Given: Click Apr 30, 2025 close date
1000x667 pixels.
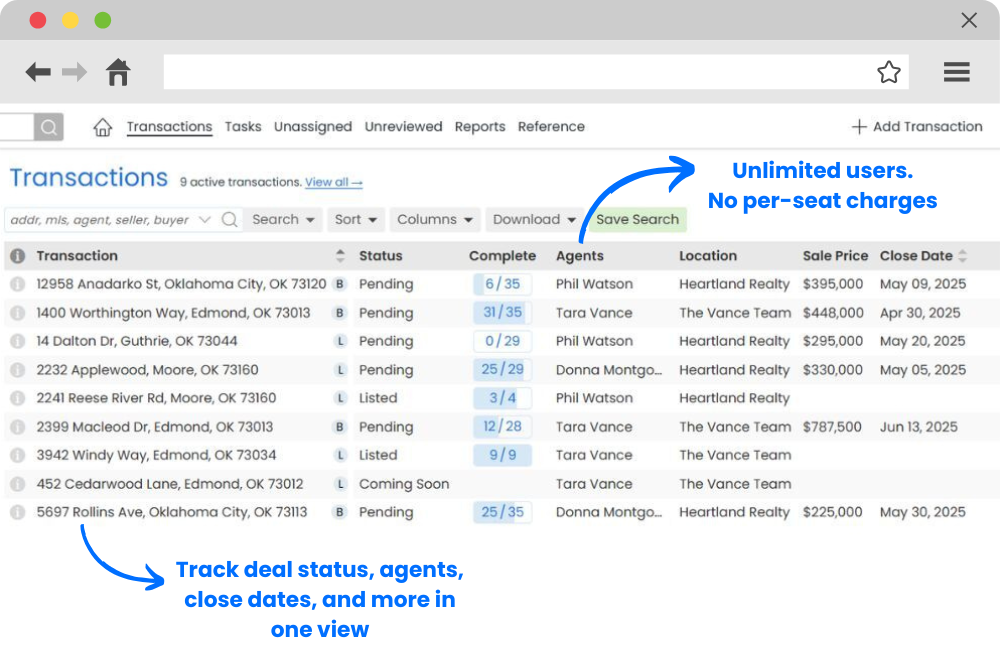Looking at the screenshot, I should (x=920, y=313).
